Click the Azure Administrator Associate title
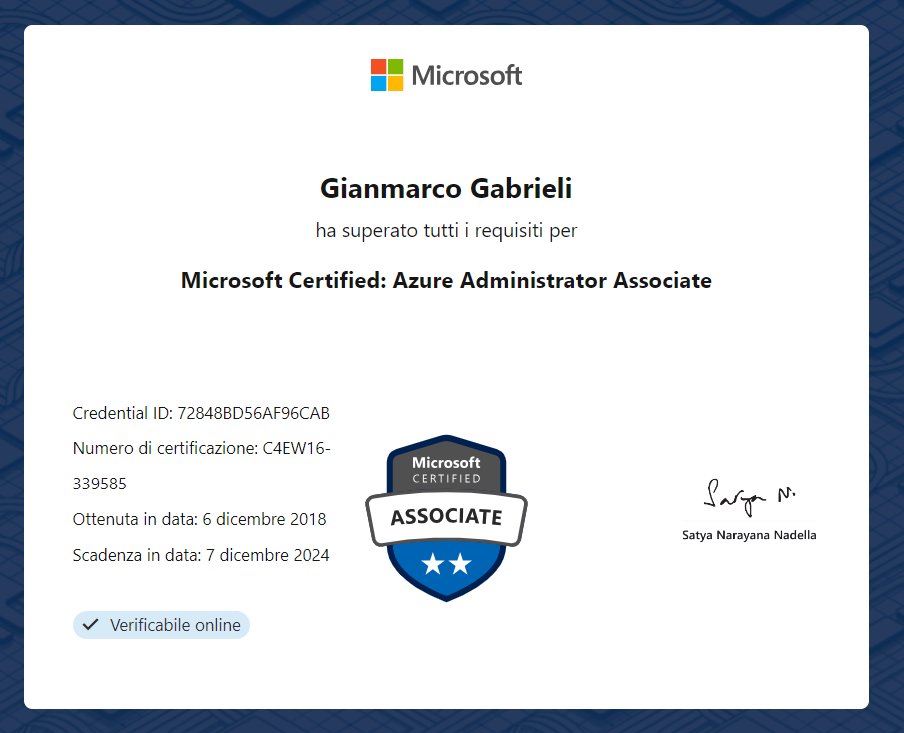Screen dimensions: 904x733 click(446, 281)
